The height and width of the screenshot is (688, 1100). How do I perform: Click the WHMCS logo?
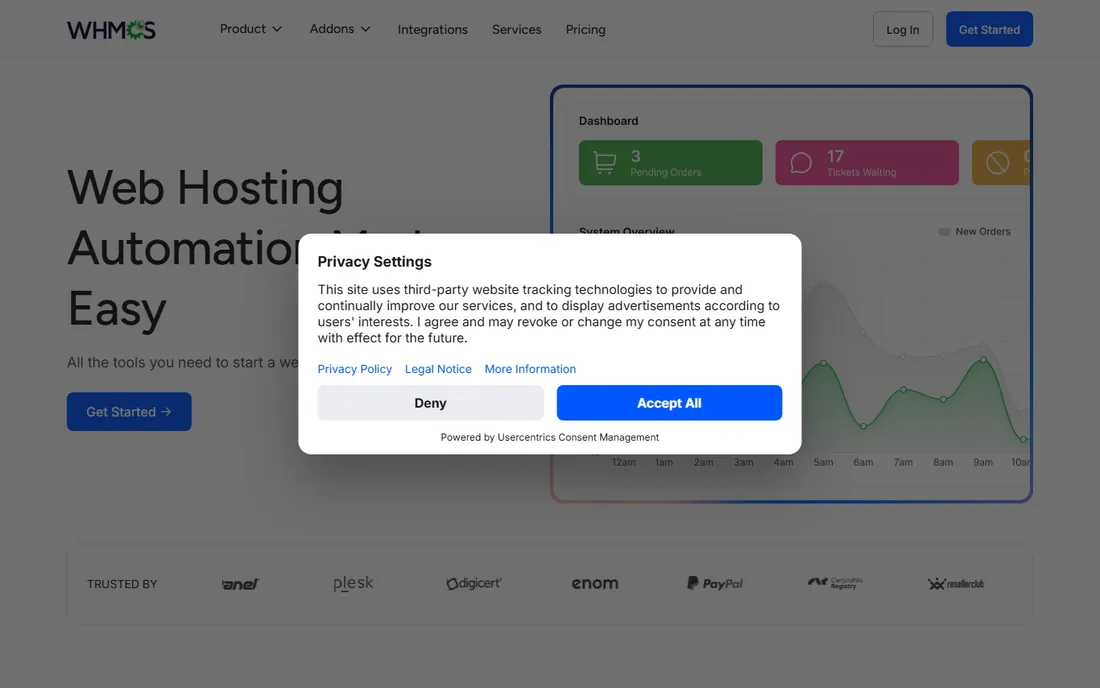pyautogui.click(x=111, y=29)
